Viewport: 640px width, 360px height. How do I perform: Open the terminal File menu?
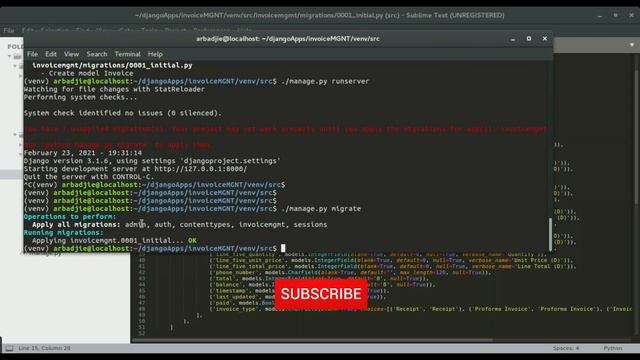click(32, 54)
